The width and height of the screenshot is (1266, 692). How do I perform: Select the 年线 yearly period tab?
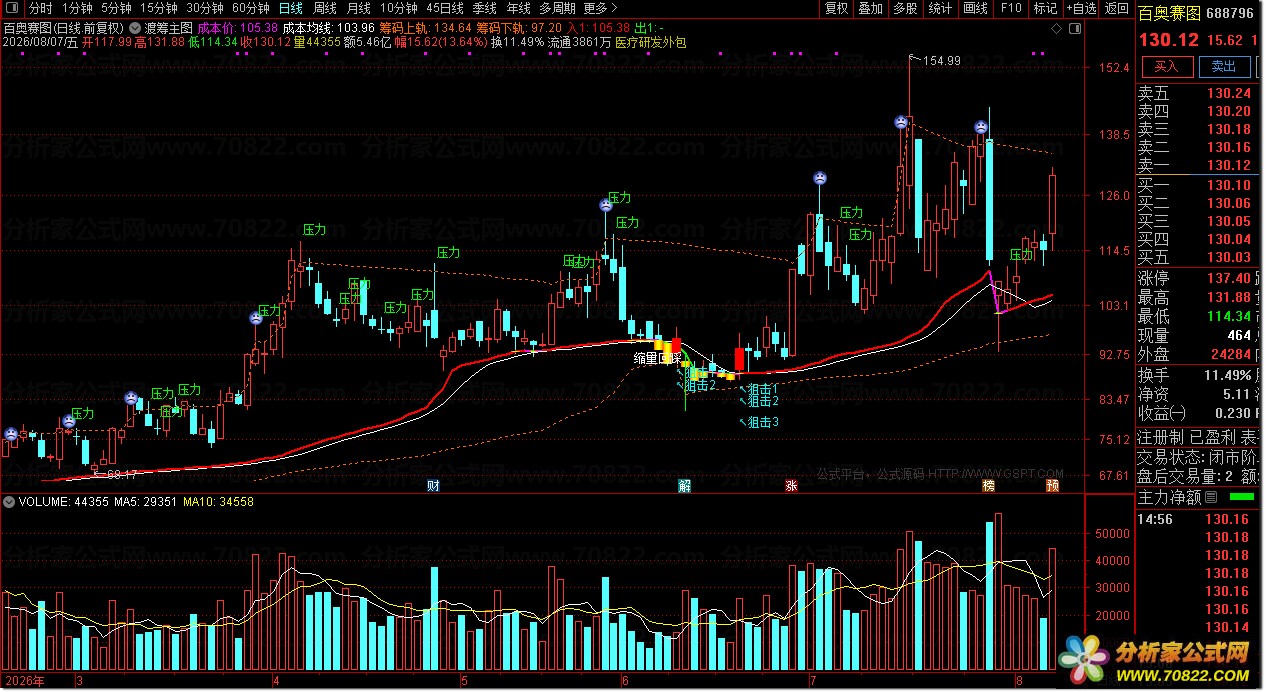click(x=519, y=8)
